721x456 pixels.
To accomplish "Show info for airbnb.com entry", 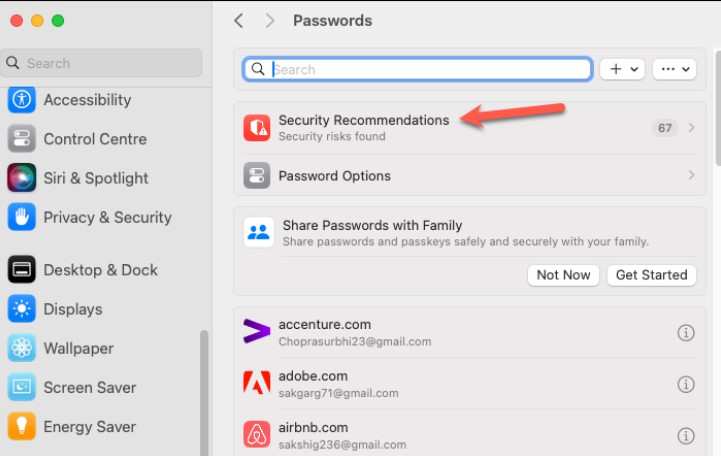I will (686, 435).
